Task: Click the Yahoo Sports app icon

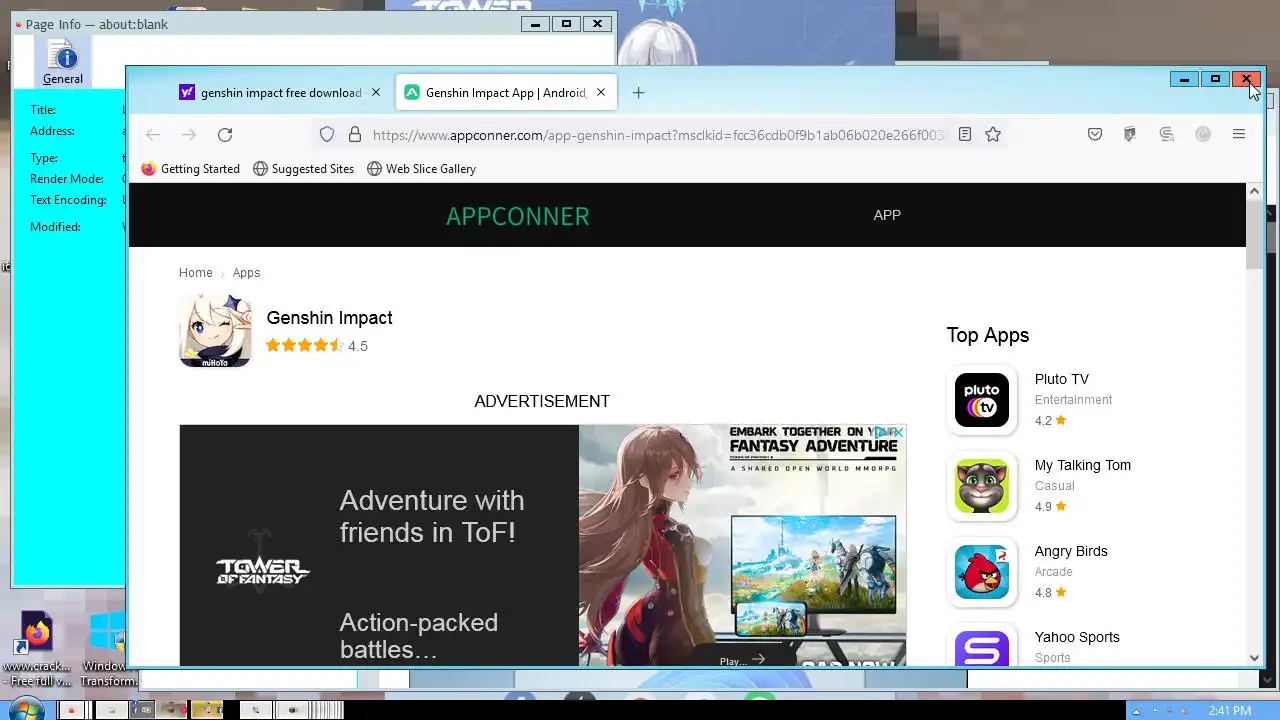Action: pos(982,647)
